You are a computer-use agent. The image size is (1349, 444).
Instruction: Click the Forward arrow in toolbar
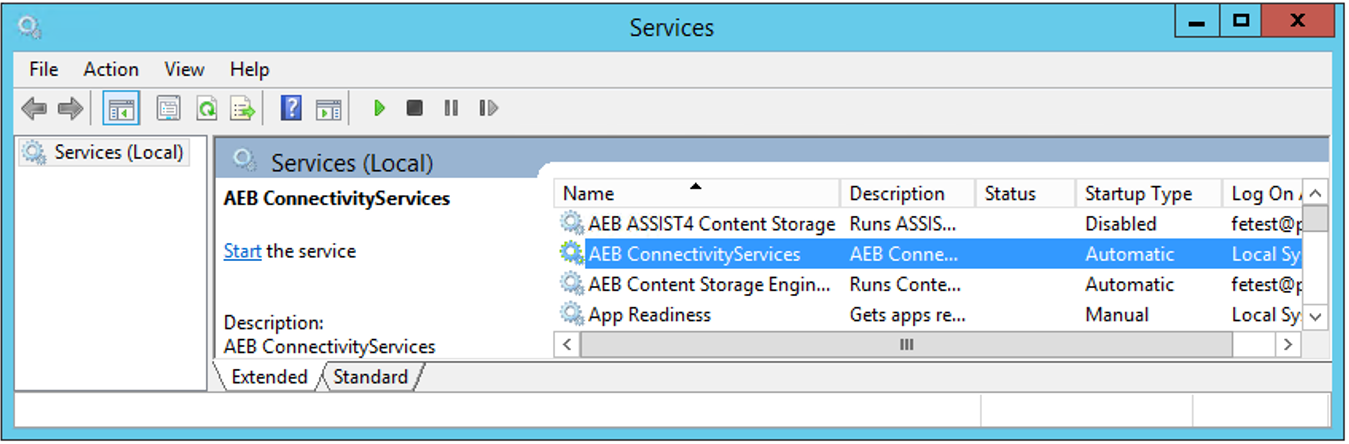70,108
